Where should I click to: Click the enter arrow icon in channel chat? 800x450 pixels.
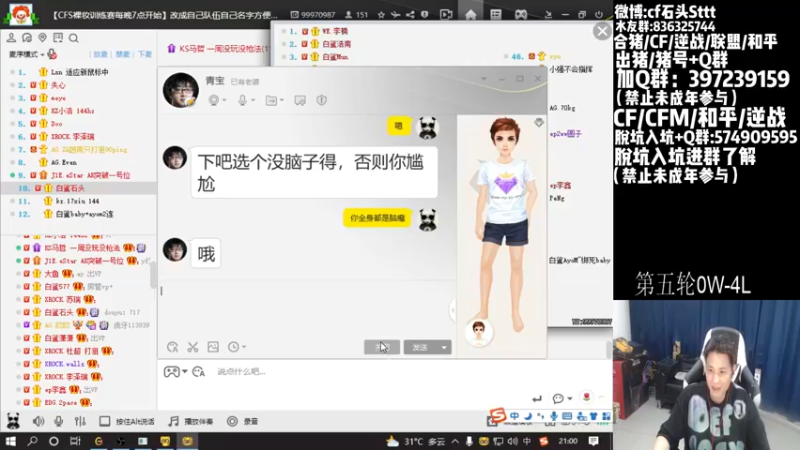[537, 398]
